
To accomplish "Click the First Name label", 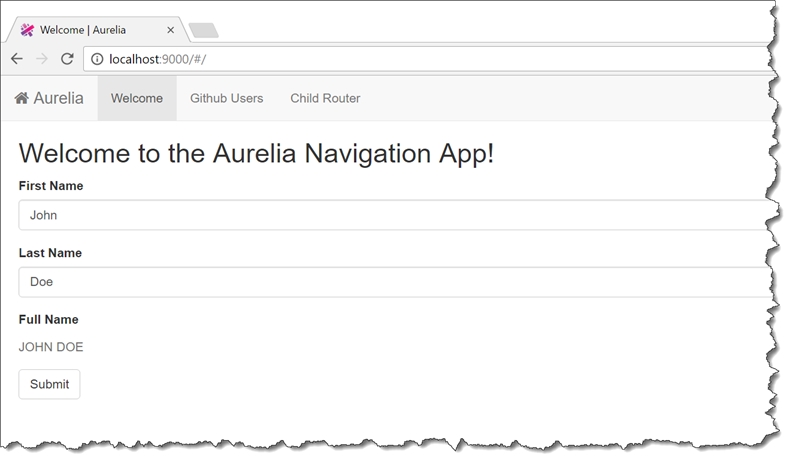I will [51, 186].
